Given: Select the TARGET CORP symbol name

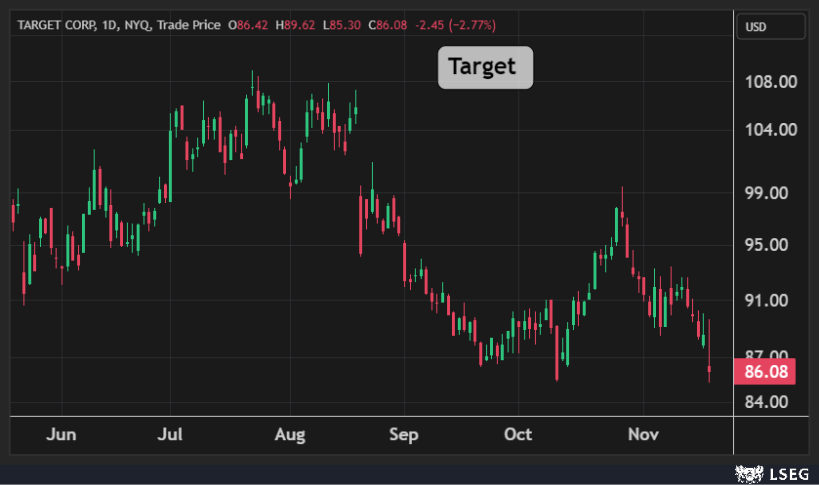Looking at the screenshot, I should [x=55, y=24].
